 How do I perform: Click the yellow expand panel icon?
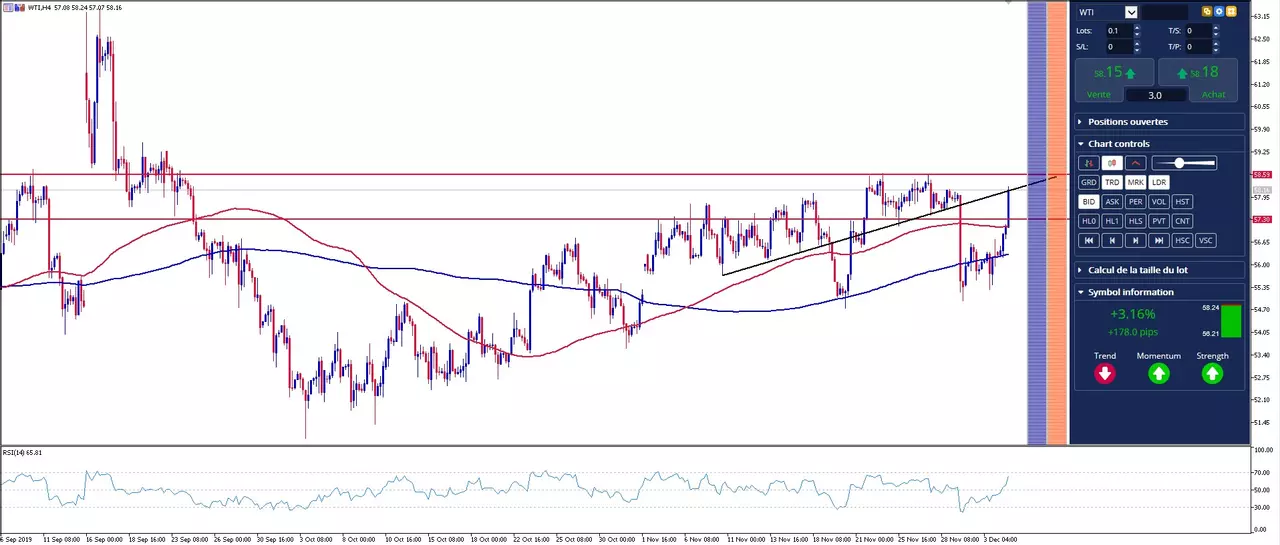(1231, 12)
